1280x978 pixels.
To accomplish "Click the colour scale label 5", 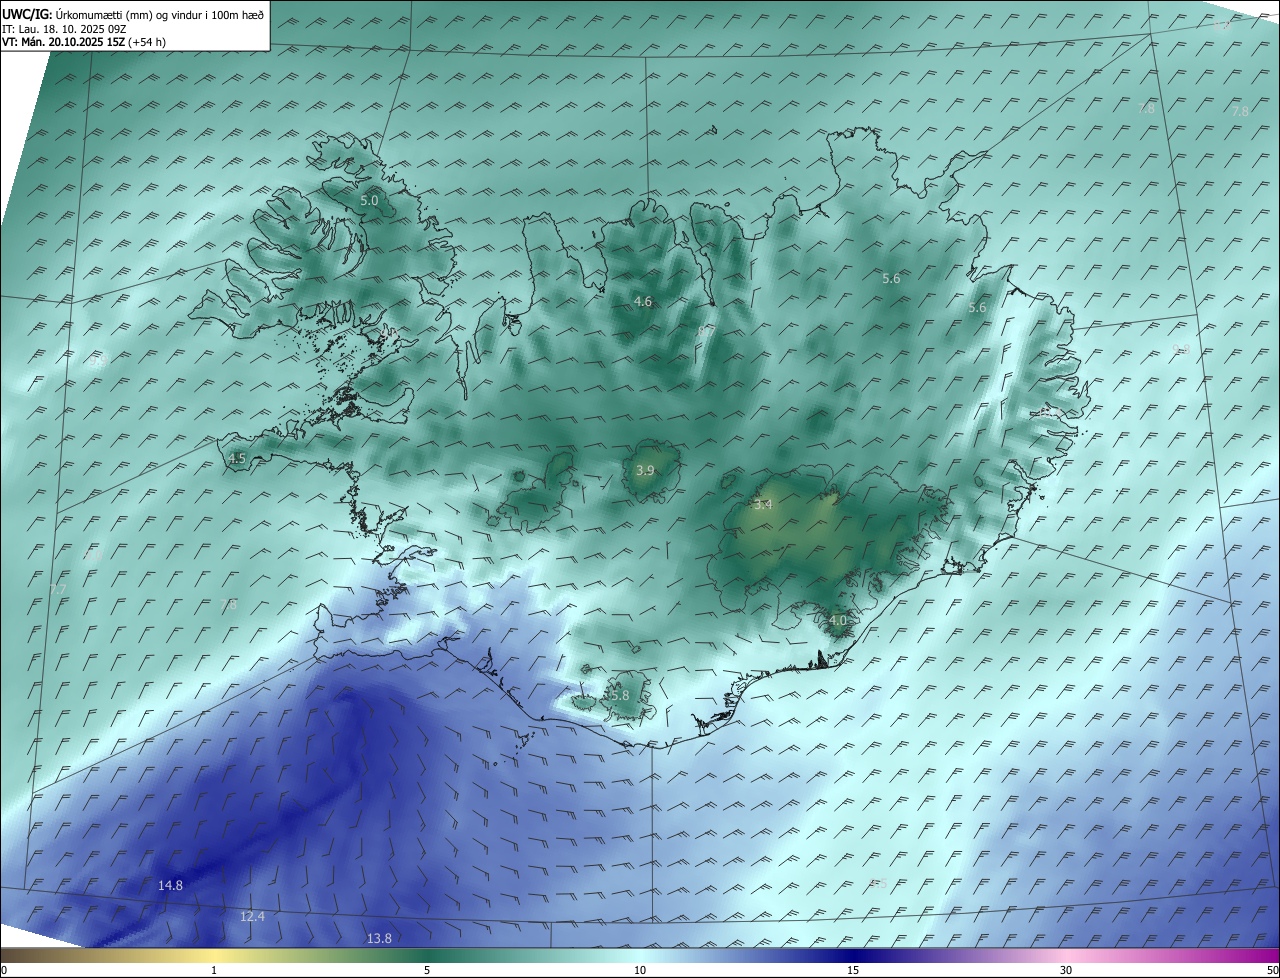I will pos(427,970).
